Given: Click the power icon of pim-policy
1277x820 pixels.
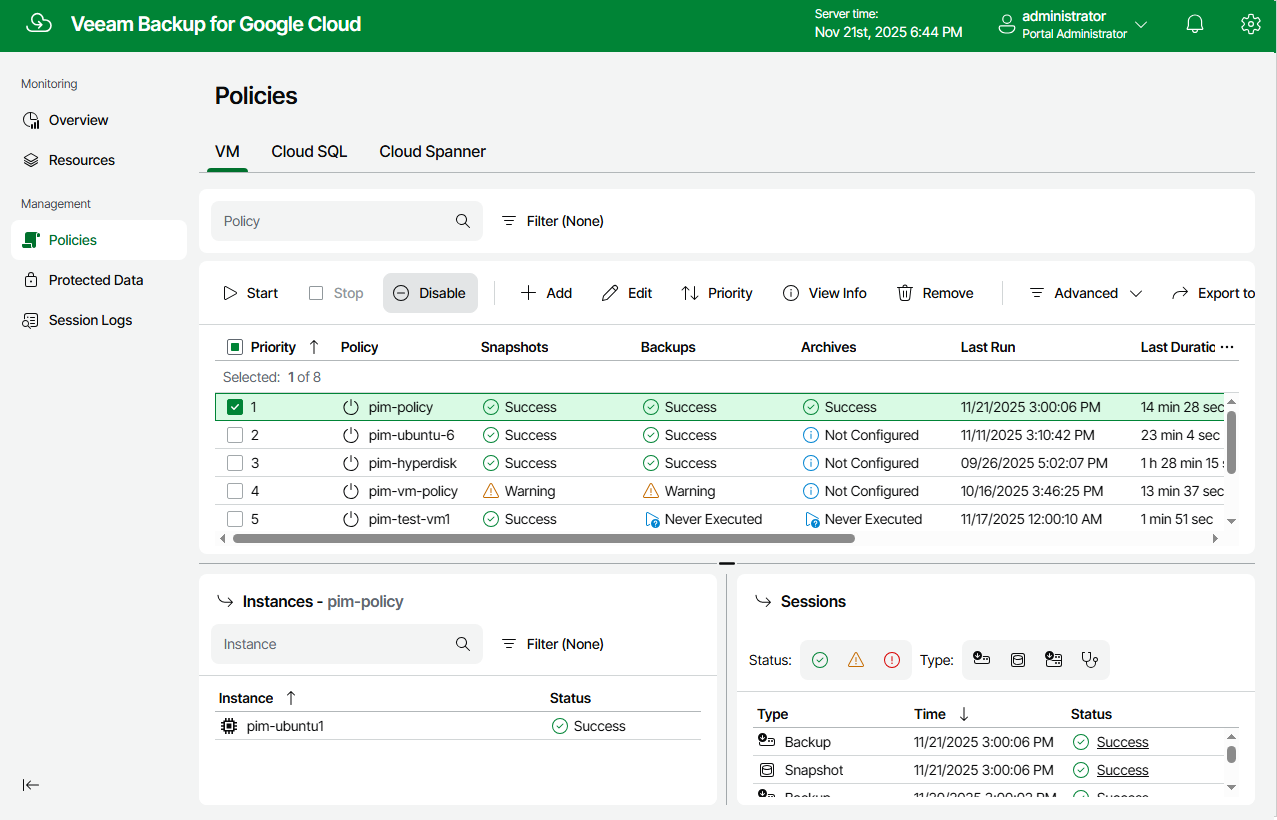Looking at the screenshot, I should [x=350, y=407].
